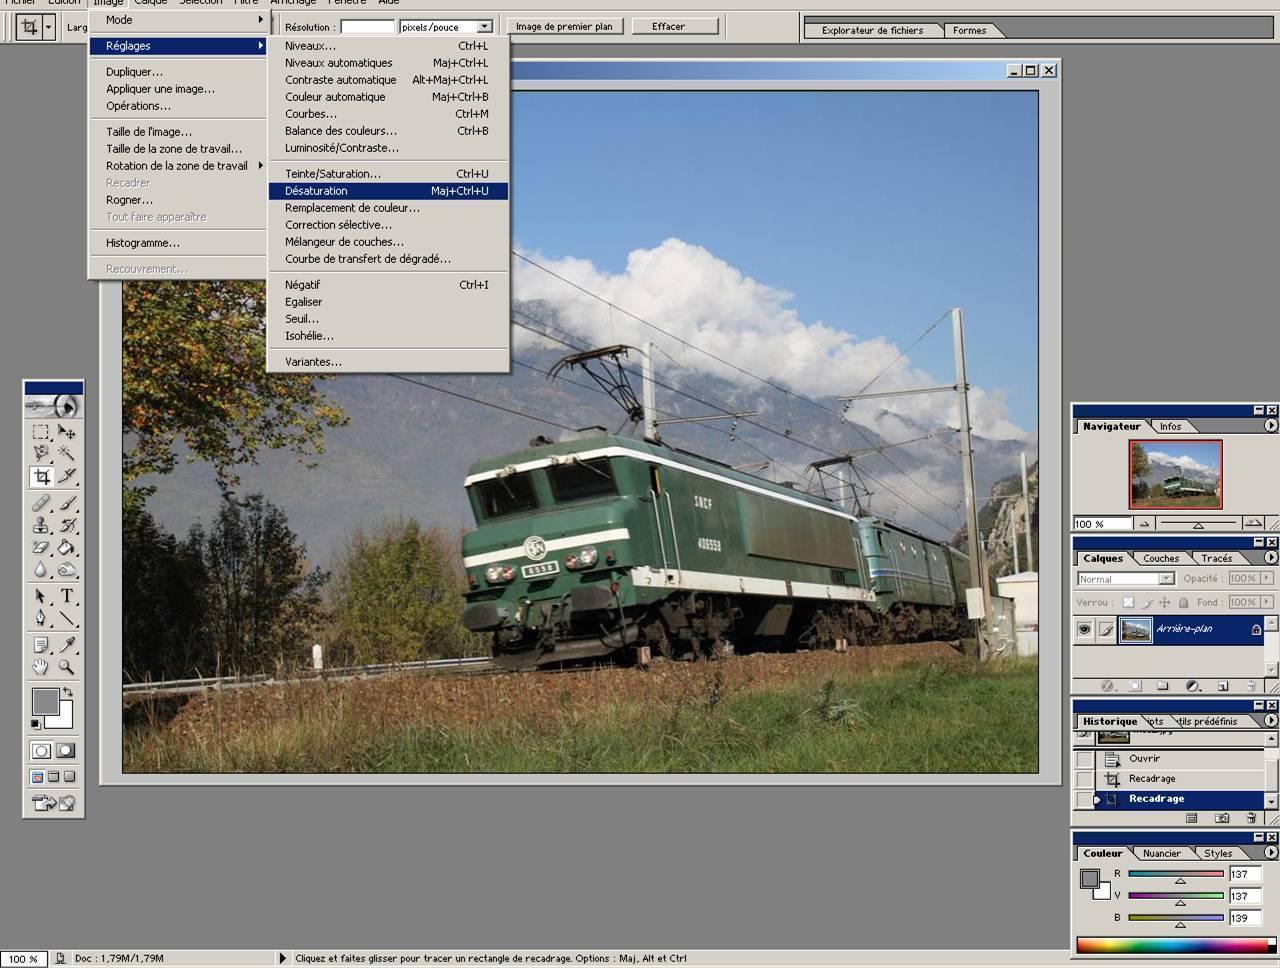
Task: Pick a color from the spectrum ramp
Action: pos(1170,945)
